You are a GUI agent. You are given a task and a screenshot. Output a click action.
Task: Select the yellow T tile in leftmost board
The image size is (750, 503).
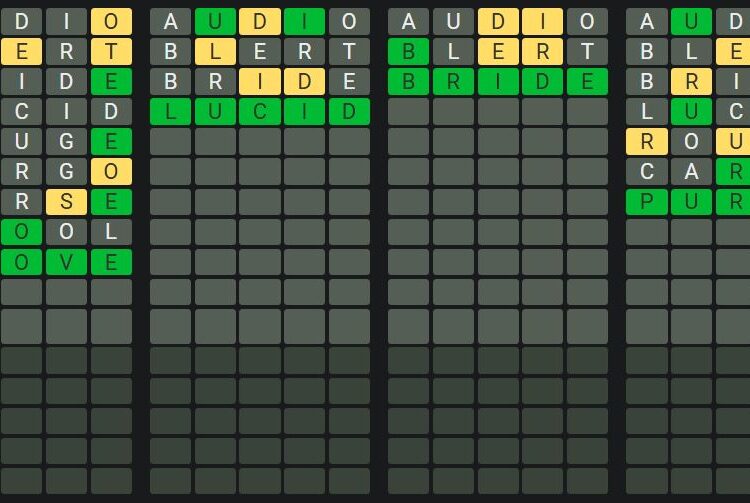[111, 51]
